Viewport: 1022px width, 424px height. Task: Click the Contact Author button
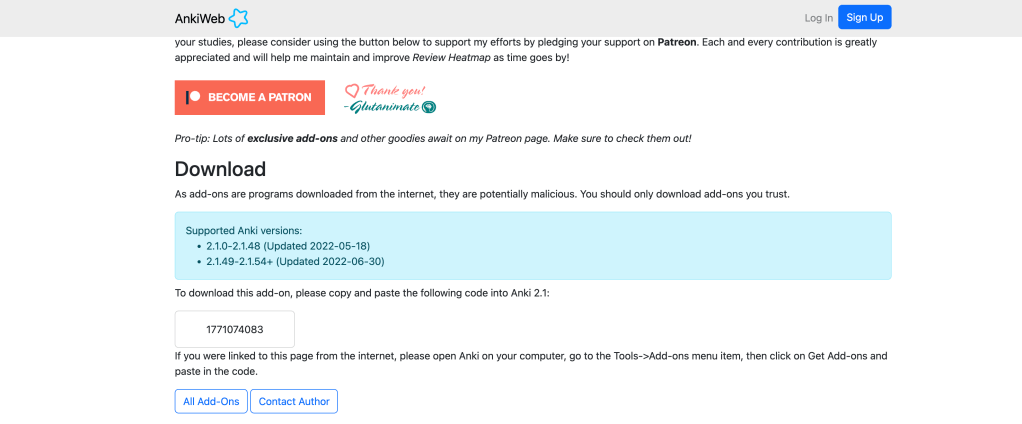[294, 401]
